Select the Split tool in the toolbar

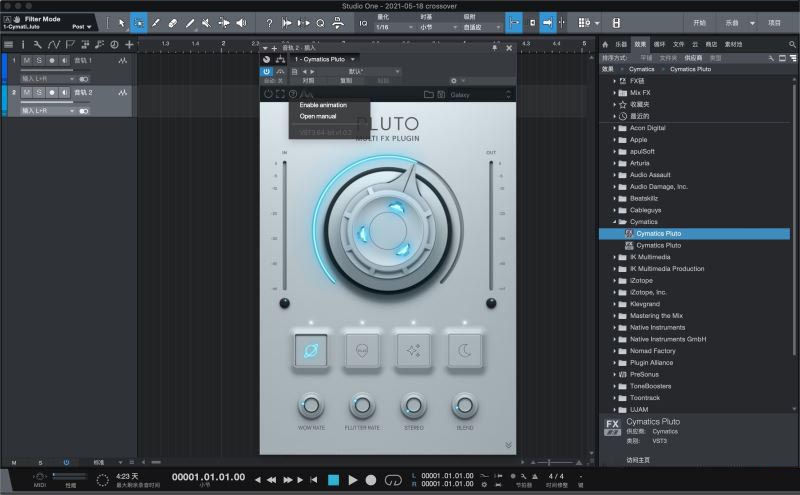coord(156,23)
